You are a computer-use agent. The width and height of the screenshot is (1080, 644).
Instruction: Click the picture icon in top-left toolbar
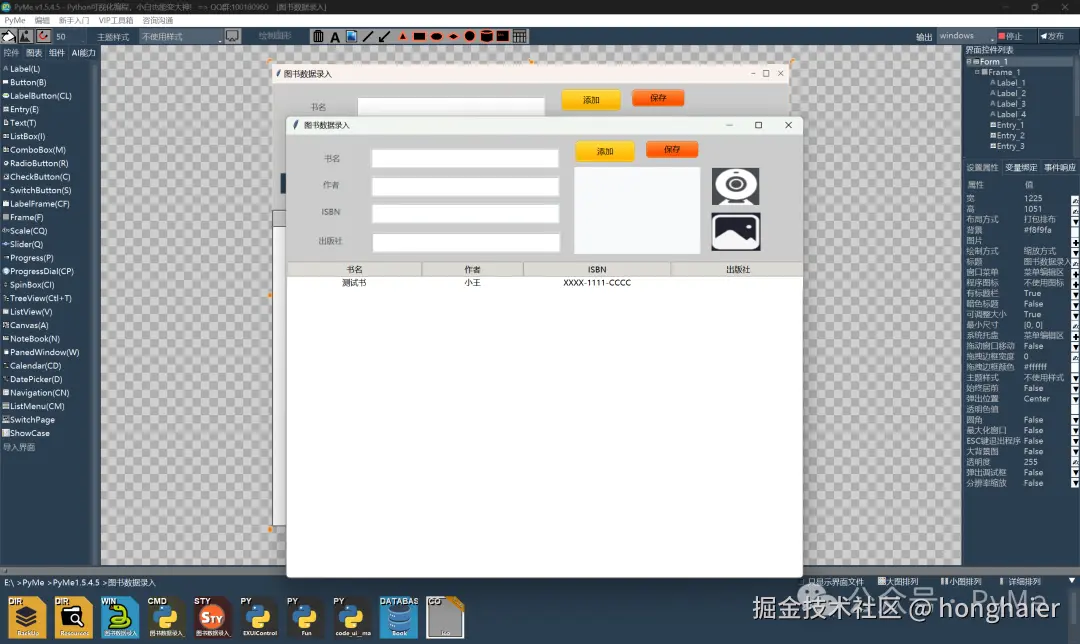(x=26, y=36)
